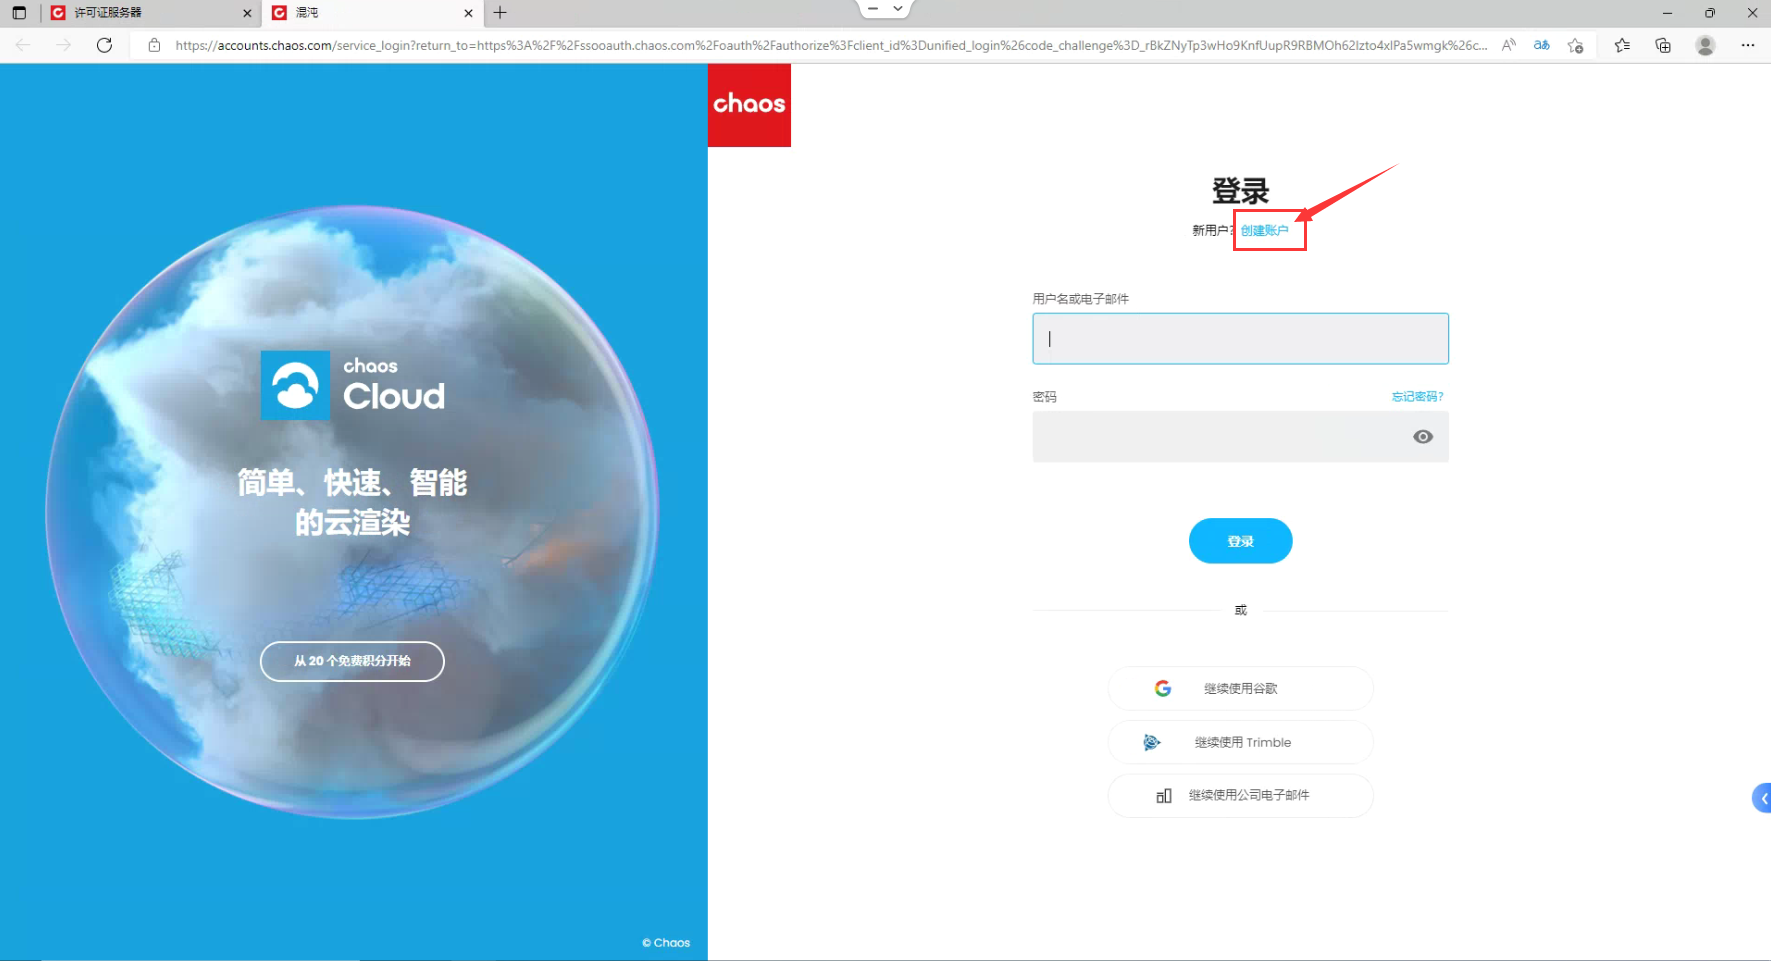The height and width of the screenshot is (961, 1771).
Task: Close the 许可证服务器 tab
Action: (247, 13)
